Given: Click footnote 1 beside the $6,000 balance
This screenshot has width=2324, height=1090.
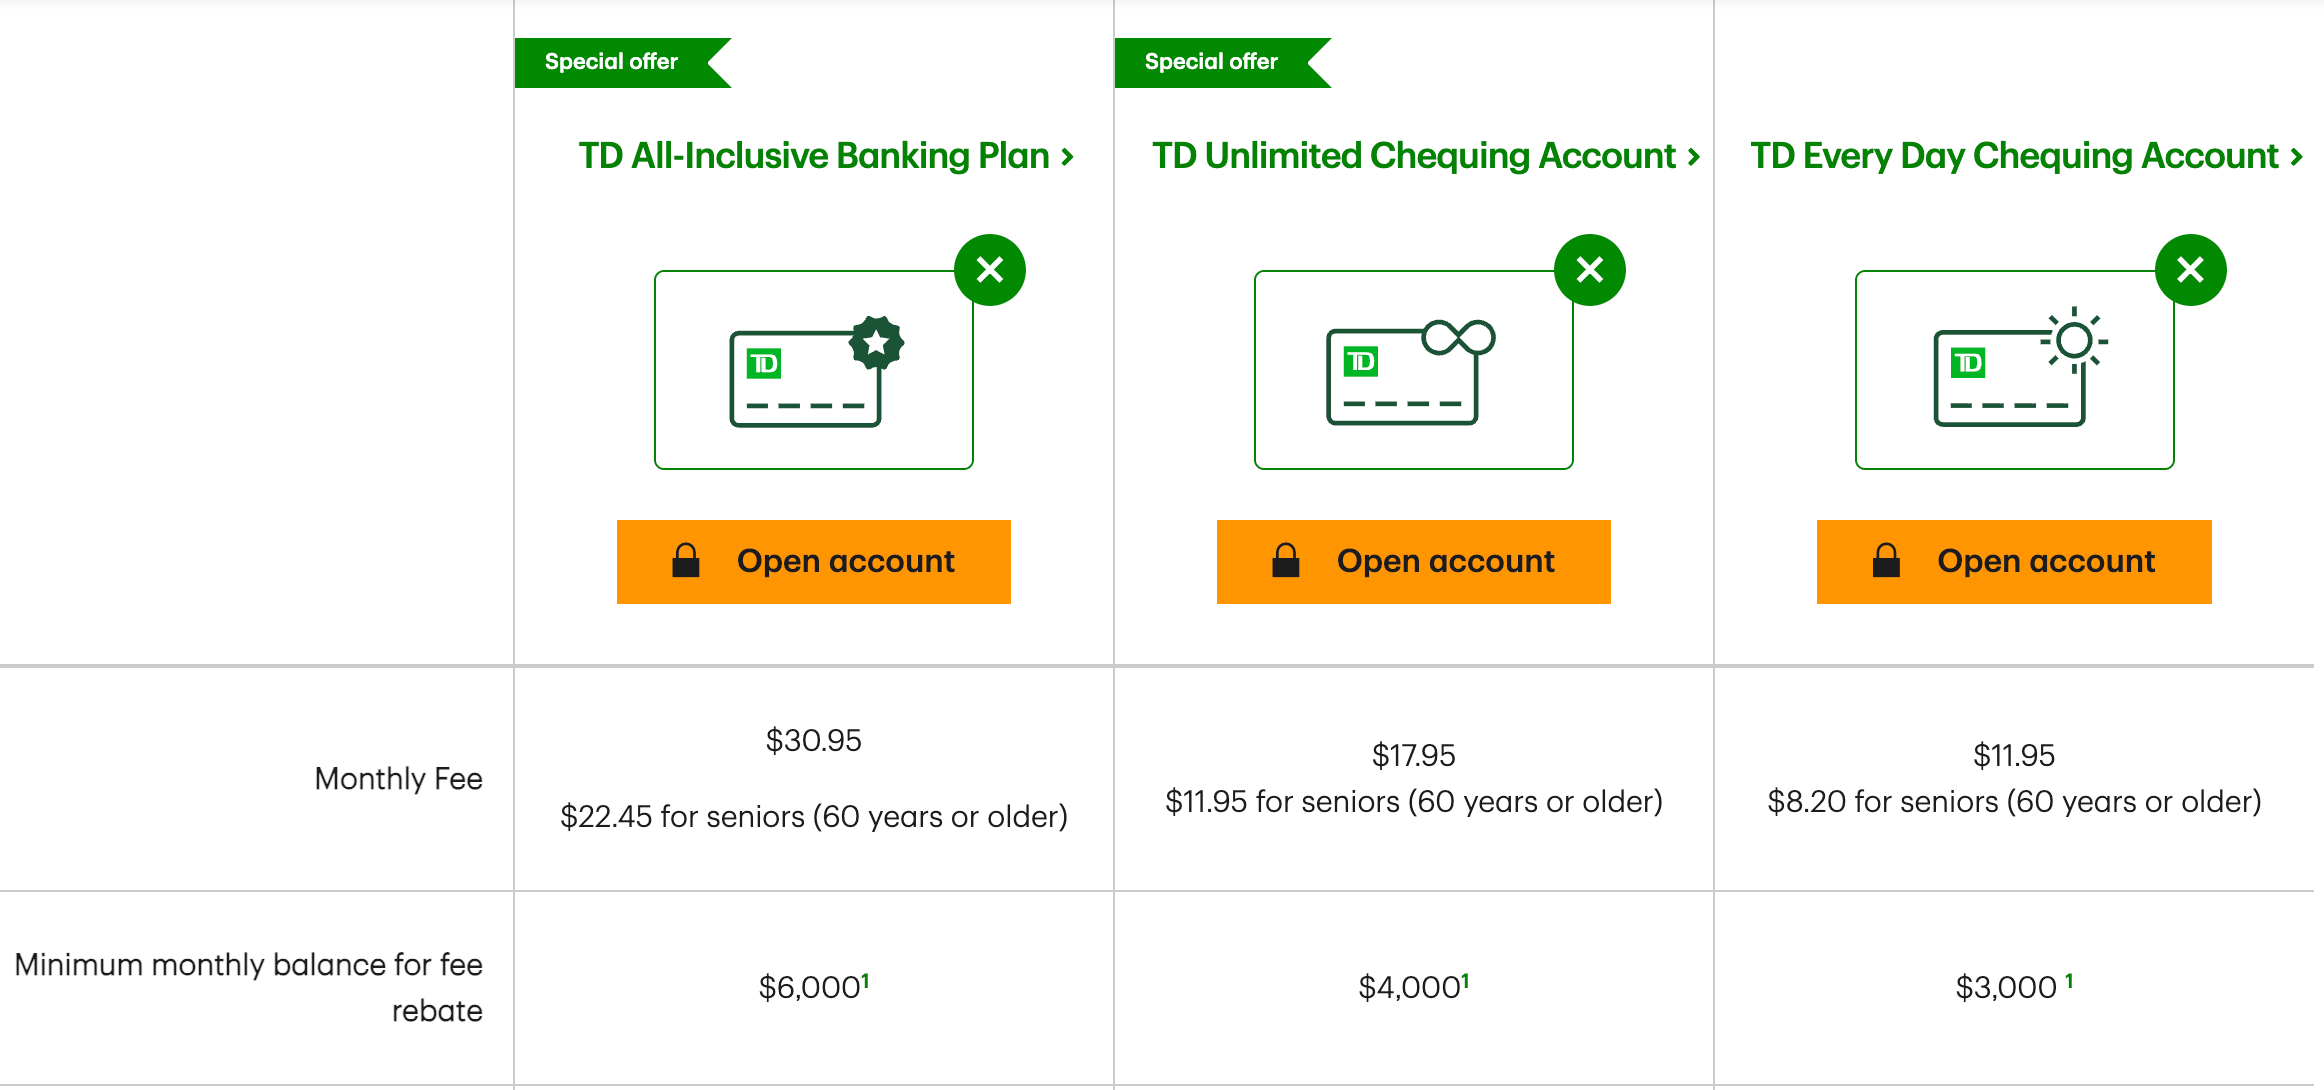Looking at the screenshot, I should 865,981.
